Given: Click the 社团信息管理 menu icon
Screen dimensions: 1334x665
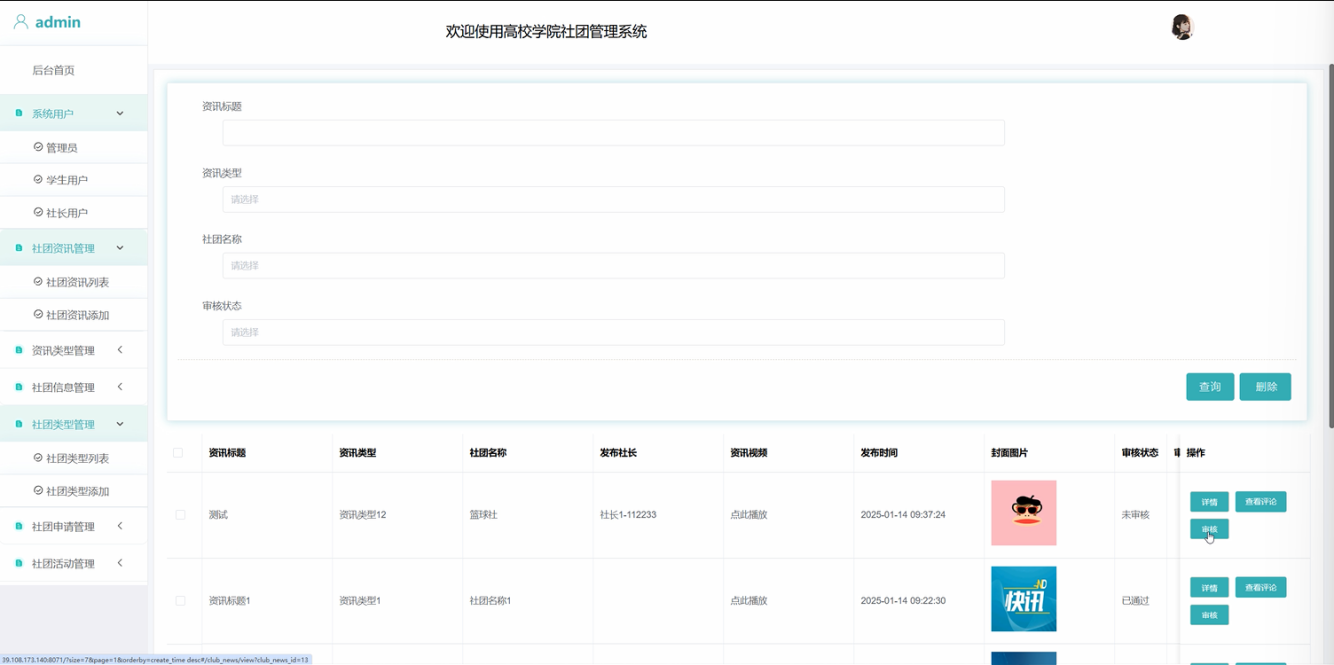Looking at the screenshot, I should 19,387.
